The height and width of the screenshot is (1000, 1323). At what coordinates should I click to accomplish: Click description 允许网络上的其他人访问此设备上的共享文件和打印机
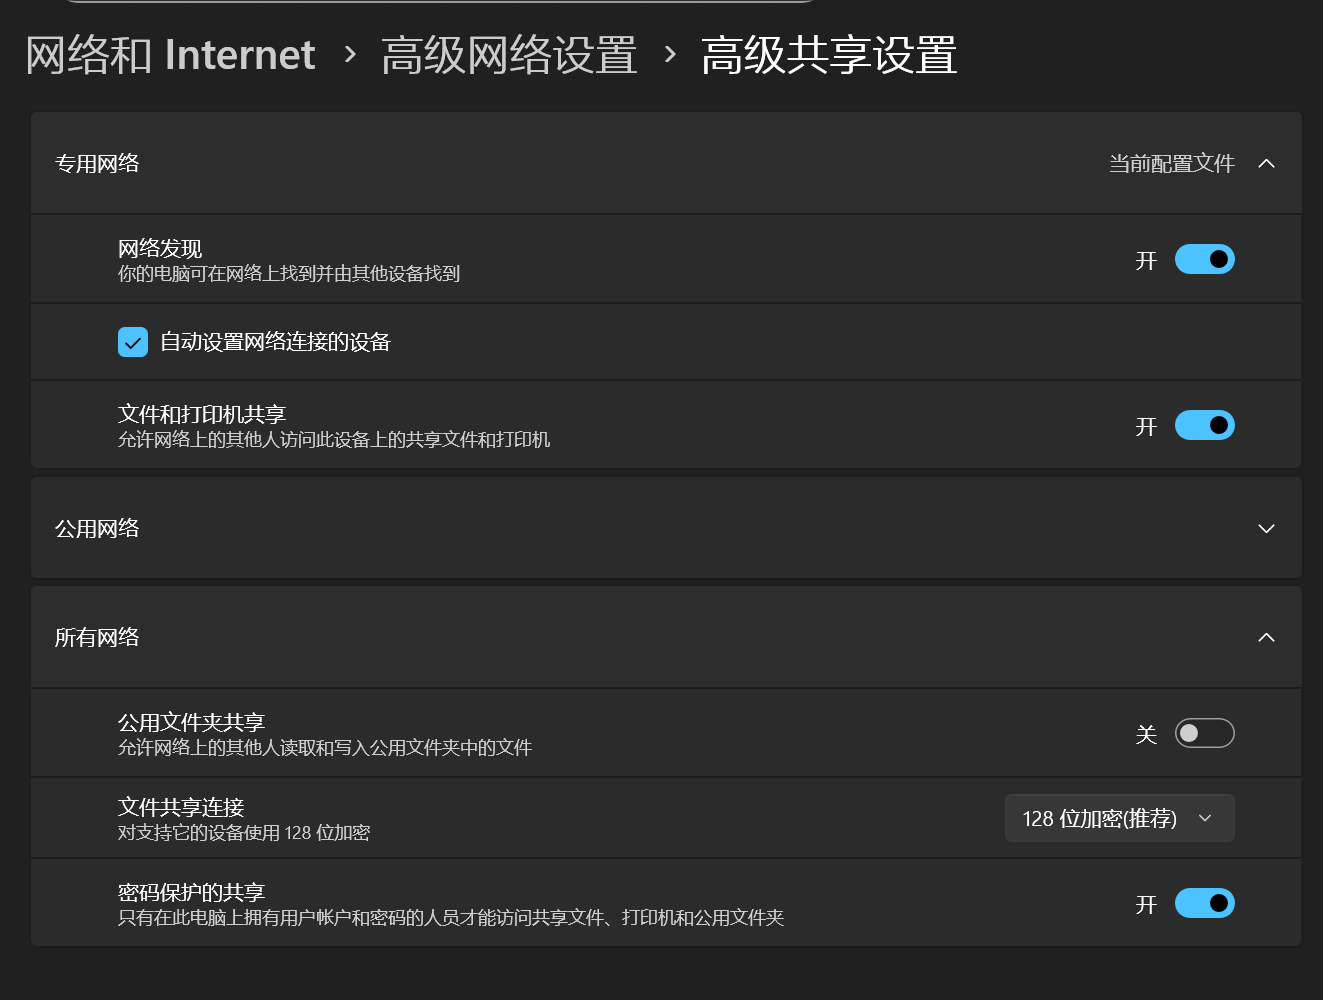click(334, 439)
